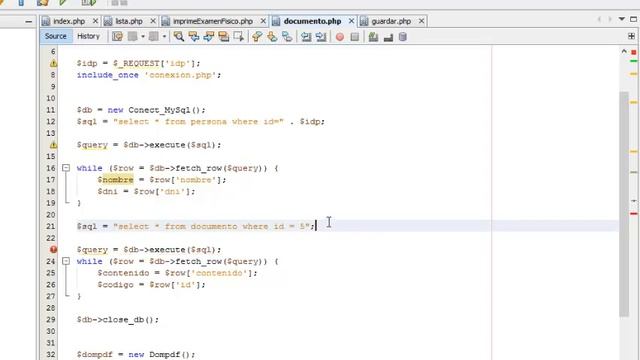Open the lista.php tab
The height and width of the screenshot is (360, 640).
(x=129, y=21)
